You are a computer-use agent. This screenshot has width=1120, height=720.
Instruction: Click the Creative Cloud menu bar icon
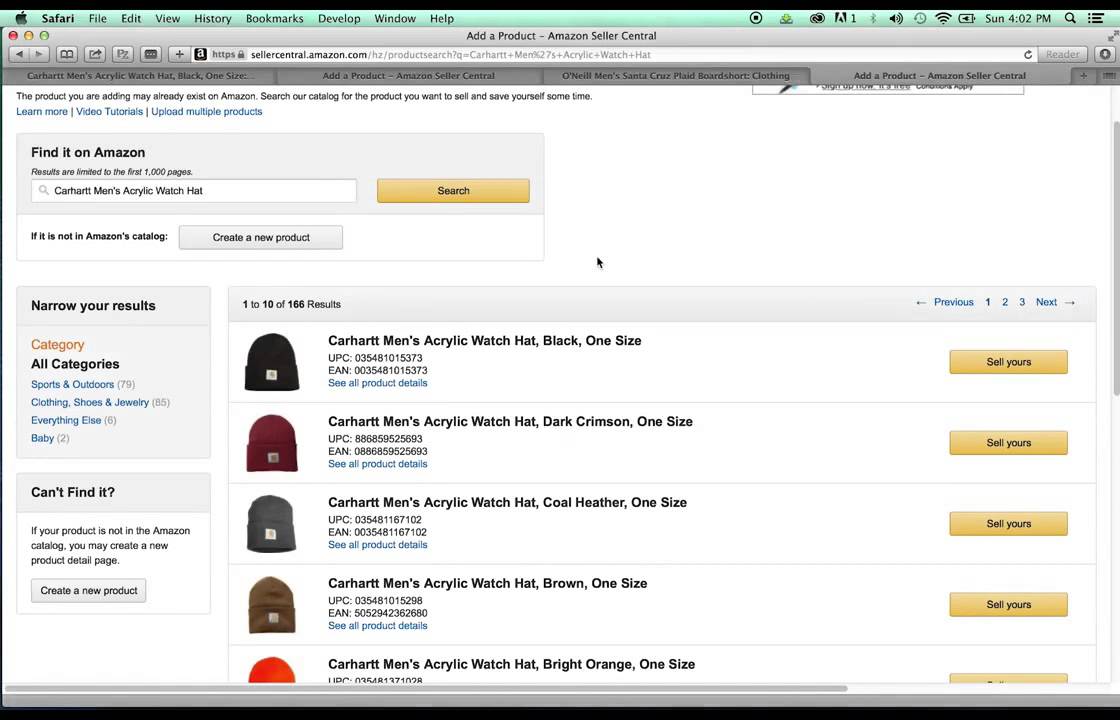[x=817, y=19]
